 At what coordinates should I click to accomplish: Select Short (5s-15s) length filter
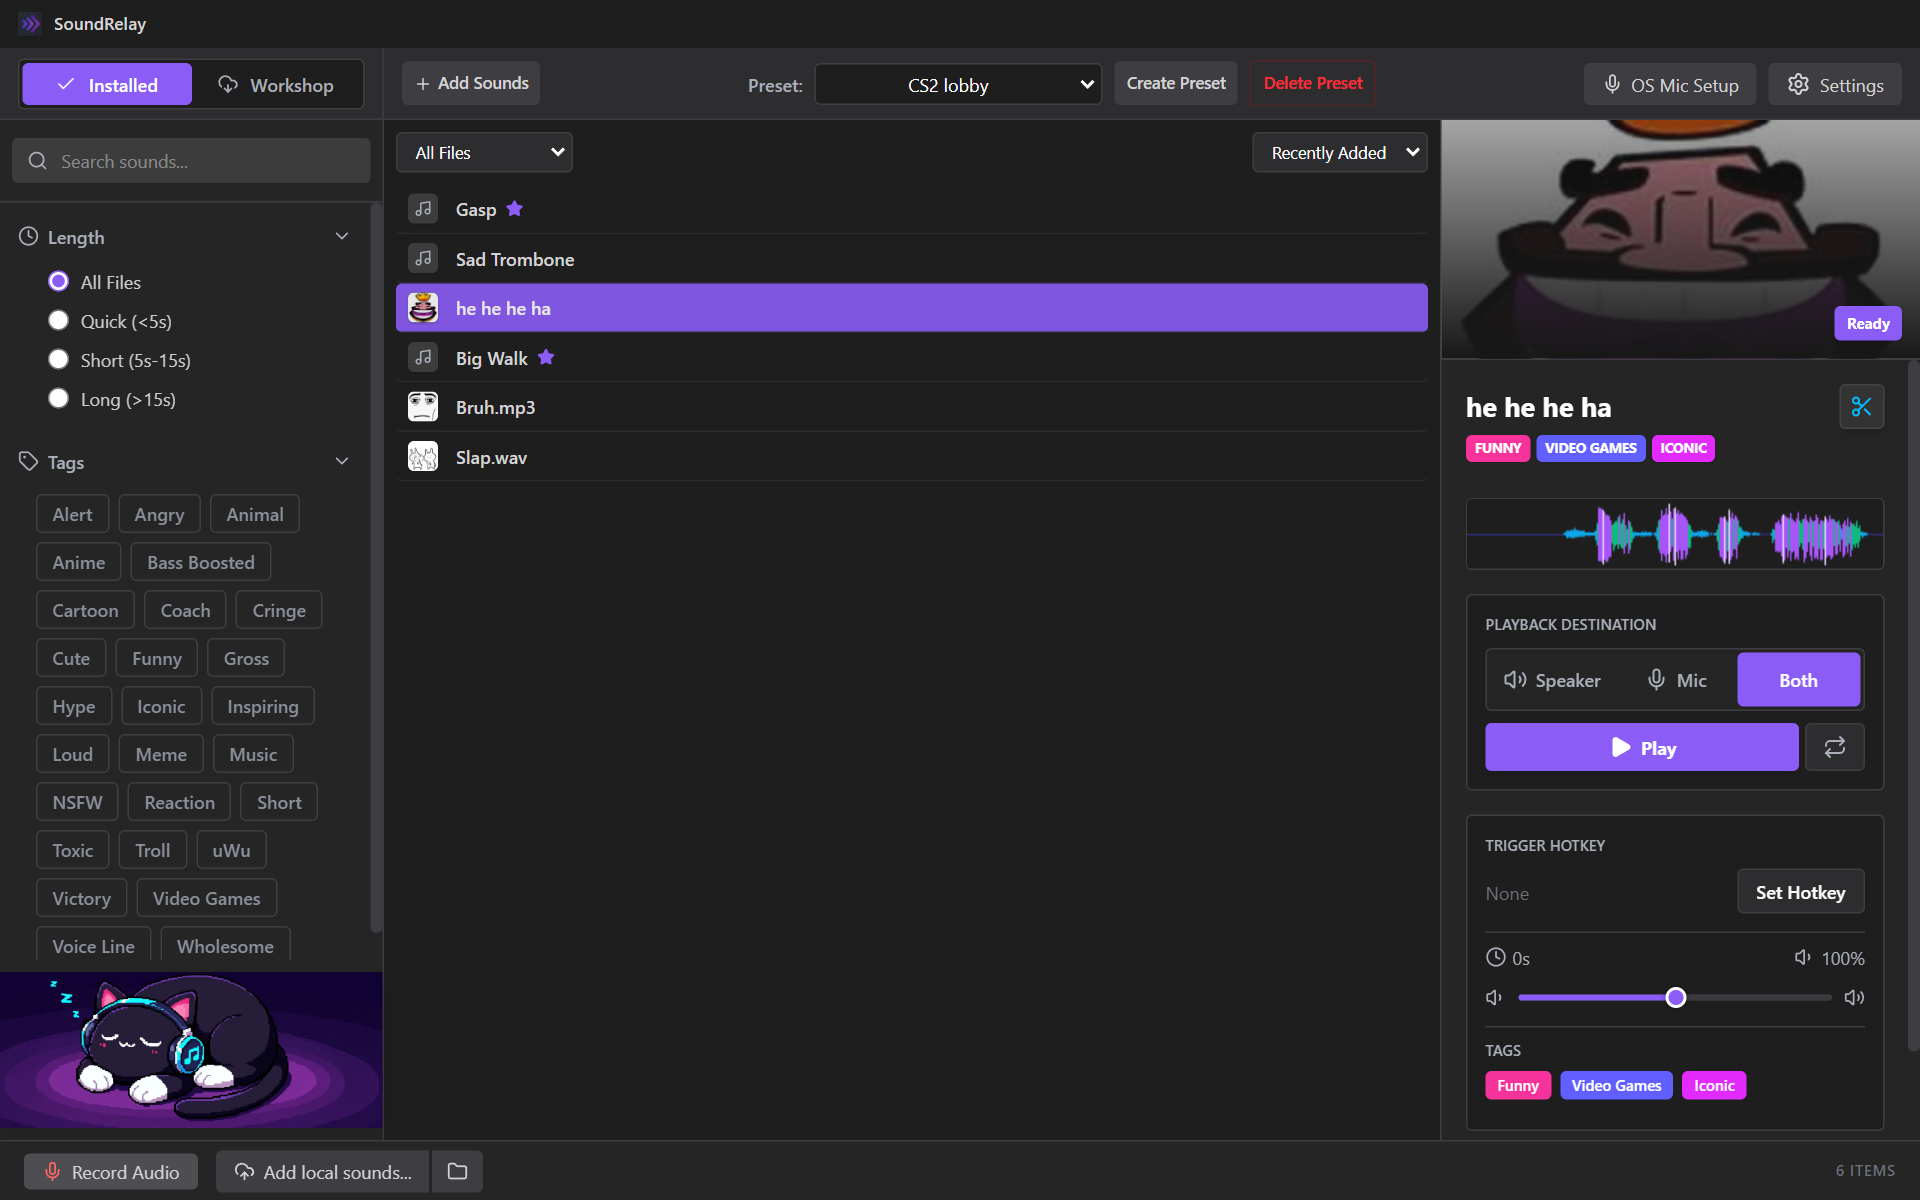click(59, 359)
